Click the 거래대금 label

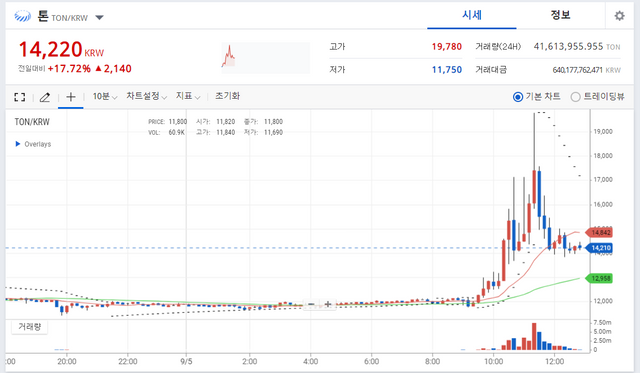tap(491, 70)
